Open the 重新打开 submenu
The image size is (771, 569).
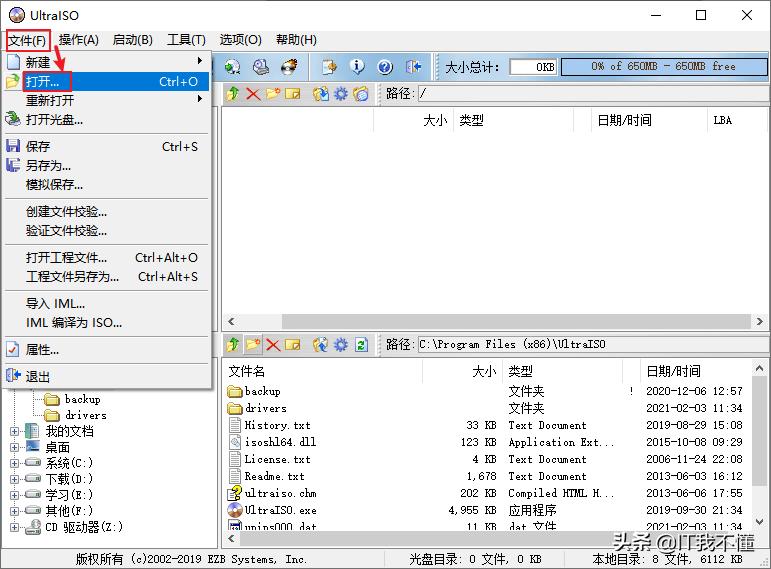coord(107,100)
